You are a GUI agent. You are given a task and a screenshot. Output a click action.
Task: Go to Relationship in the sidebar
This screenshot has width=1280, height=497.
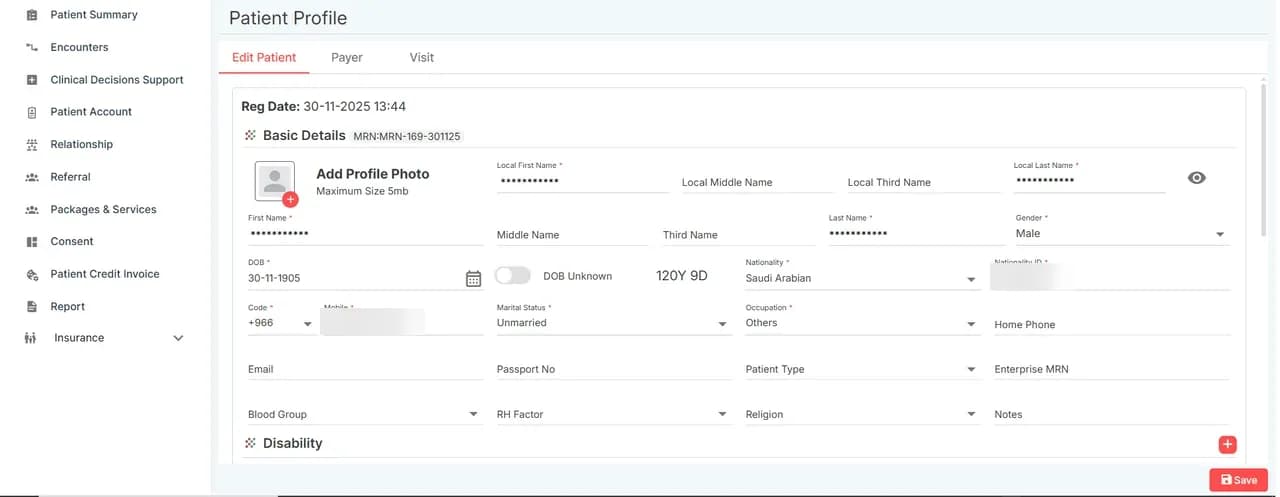[x=82, y=144]
